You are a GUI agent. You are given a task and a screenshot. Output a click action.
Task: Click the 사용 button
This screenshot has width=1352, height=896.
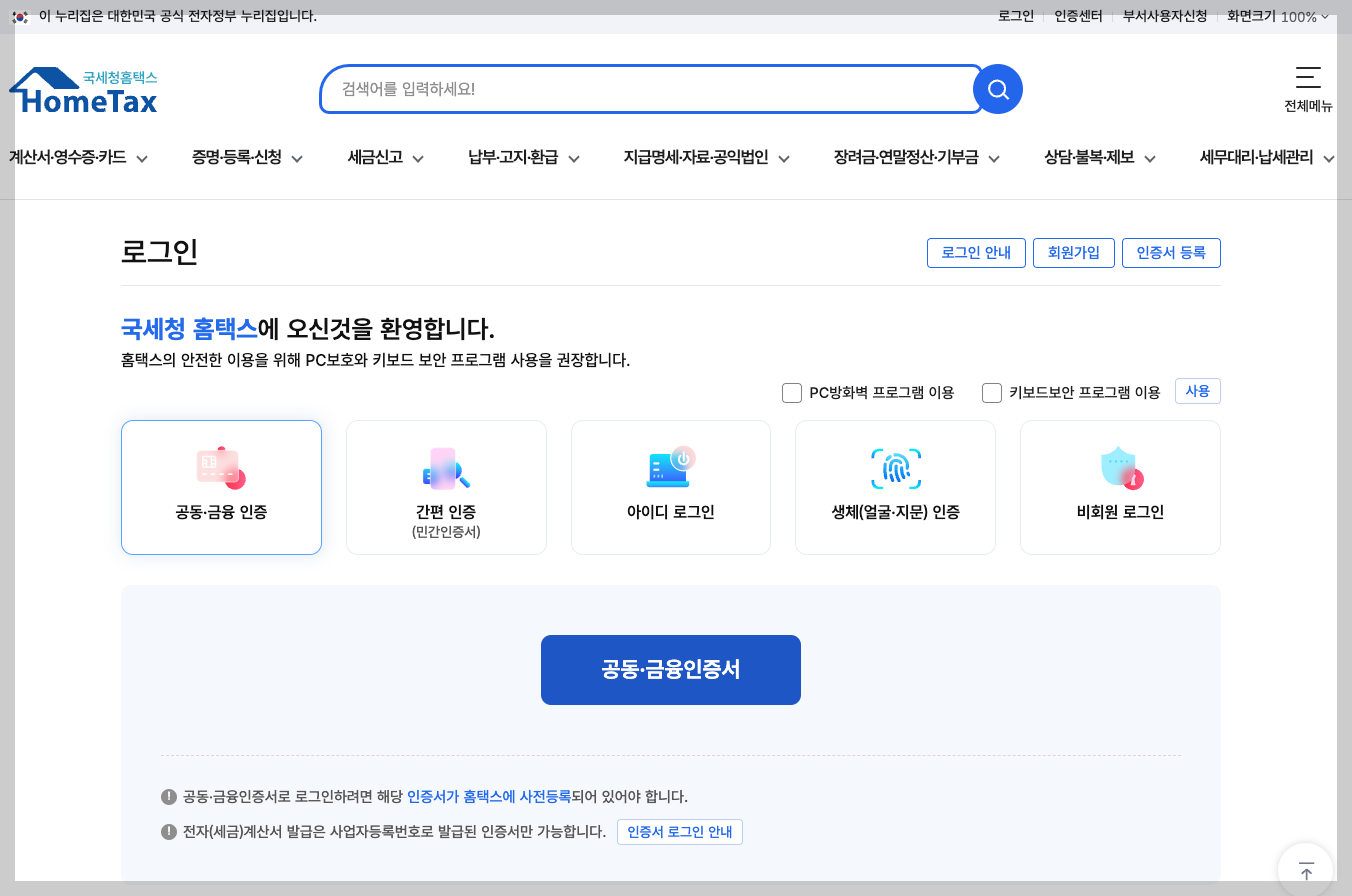(x=1198, y=391)
